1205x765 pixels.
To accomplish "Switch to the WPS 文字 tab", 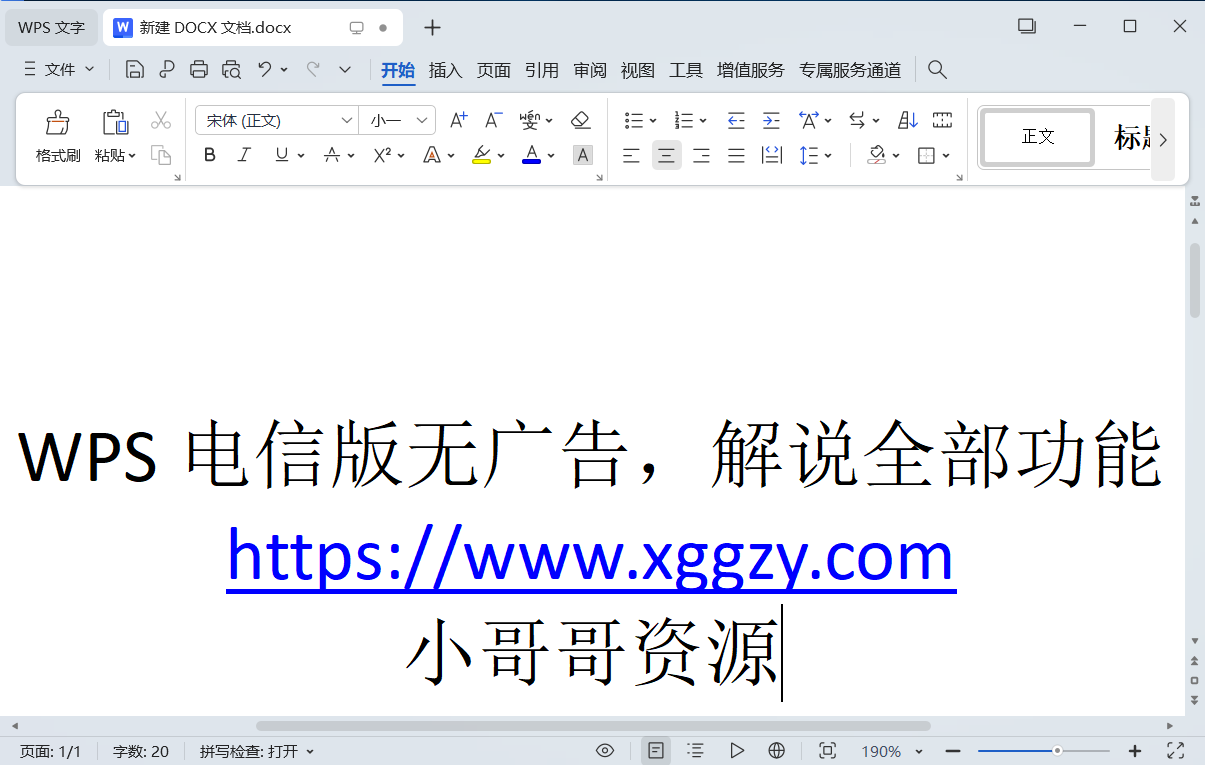I will pos(52,27).
